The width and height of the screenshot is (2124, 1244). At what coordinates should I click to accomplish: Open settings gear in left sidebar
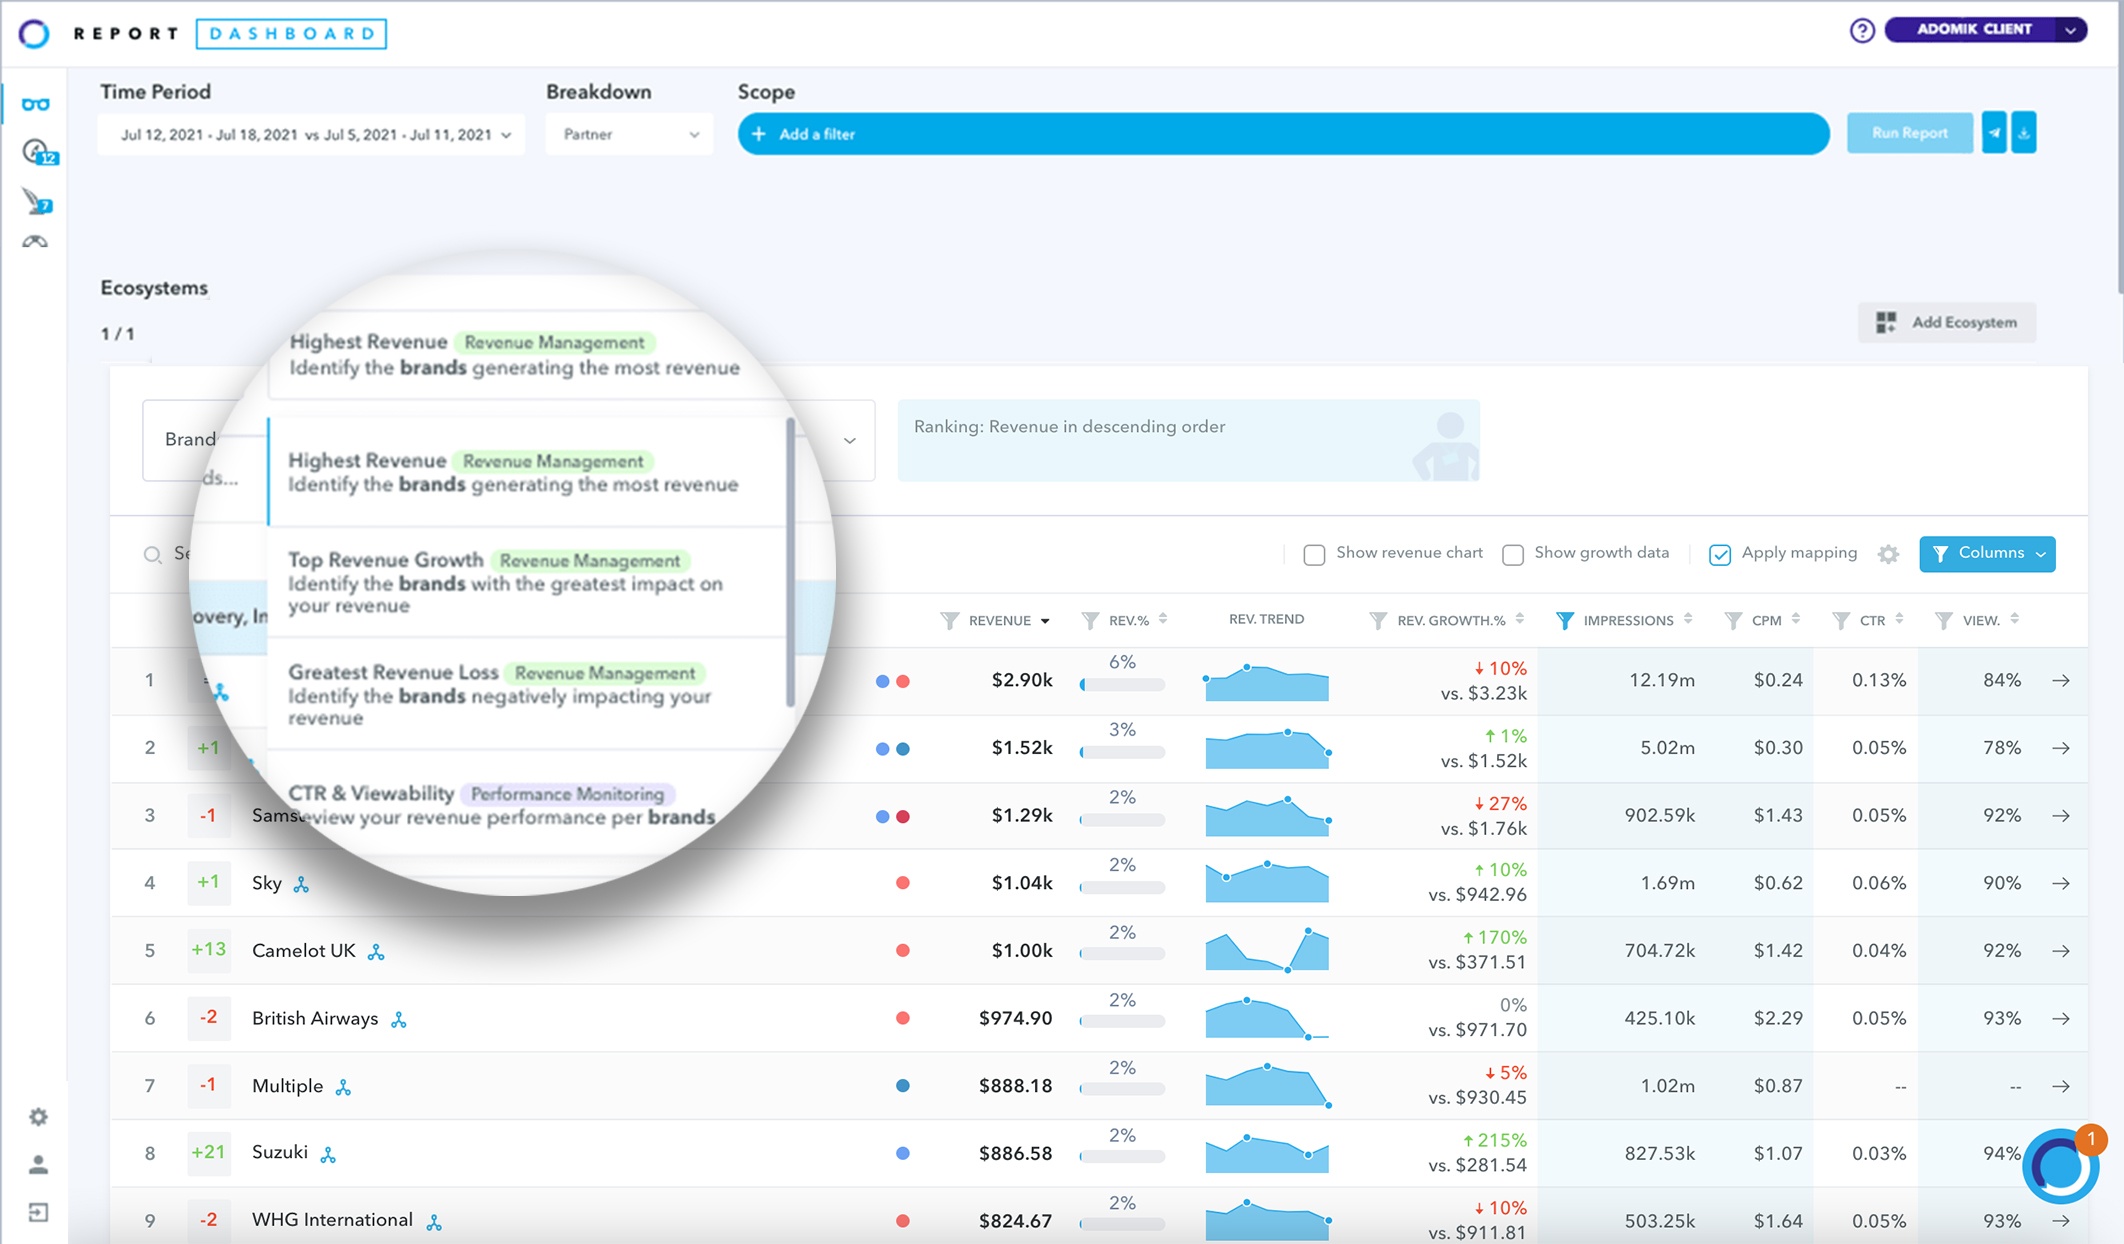point(38,1116)
